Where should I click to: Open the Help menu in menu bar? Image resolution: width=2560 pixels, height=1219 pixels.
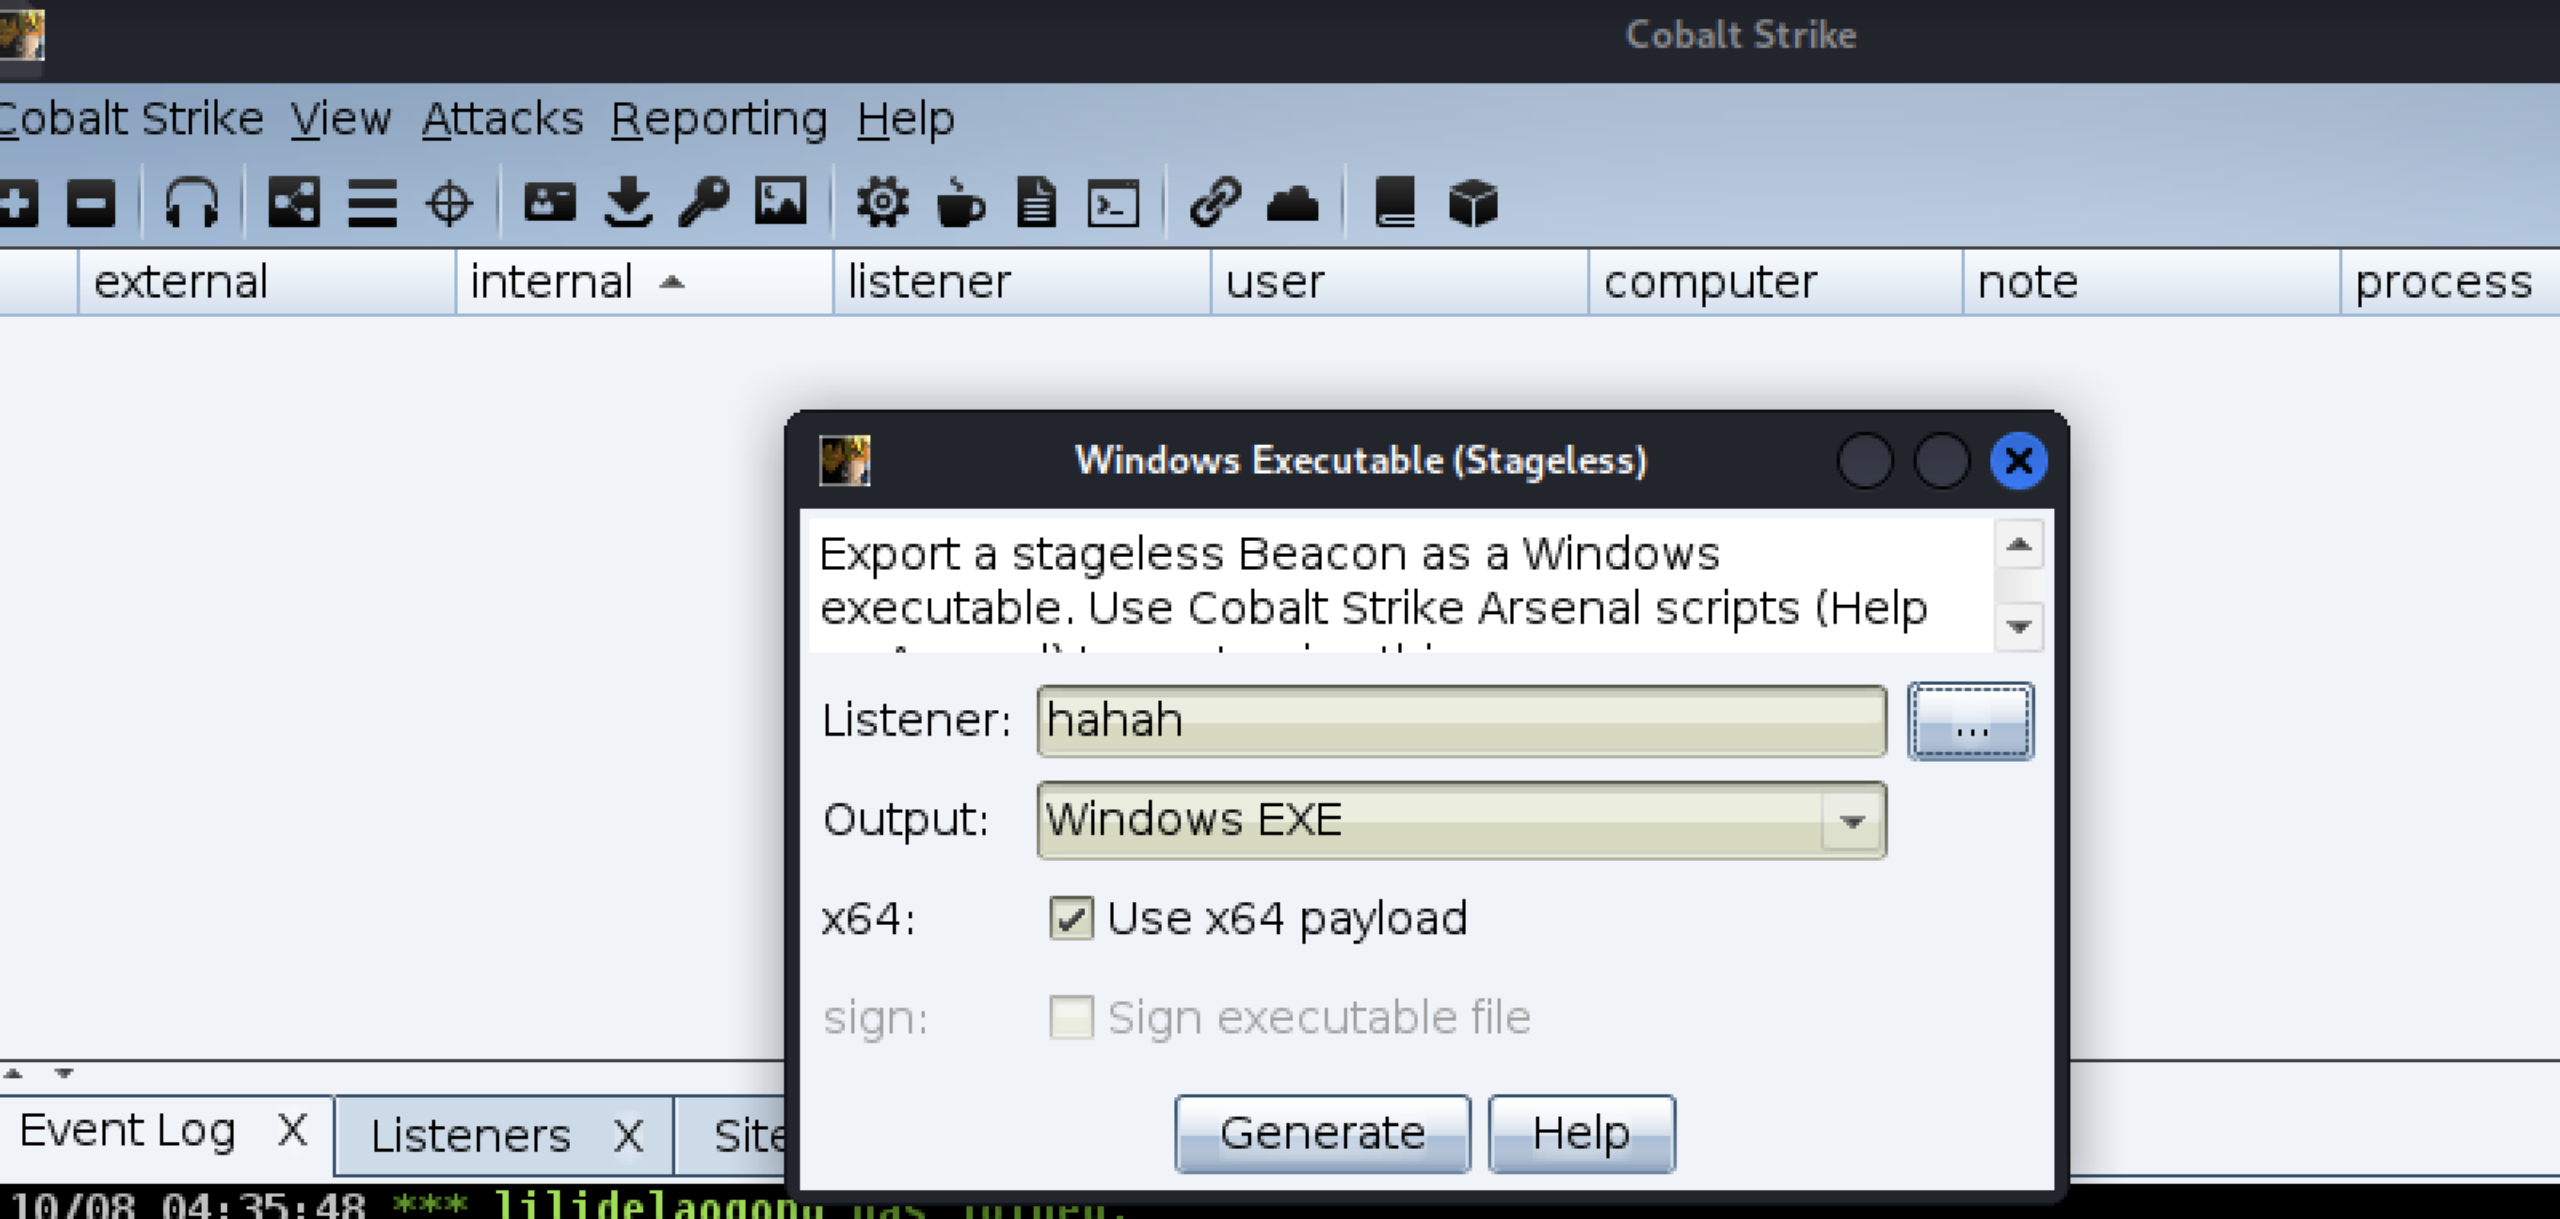(906, 120)
